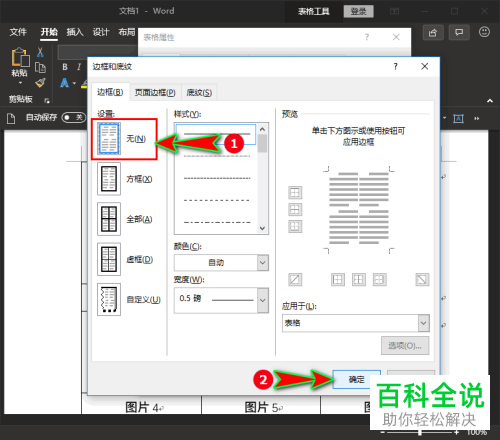Toggle horizontal inside border button in preview
The height and width of the screenshot is (440, 500).
[x=295, y=209]
